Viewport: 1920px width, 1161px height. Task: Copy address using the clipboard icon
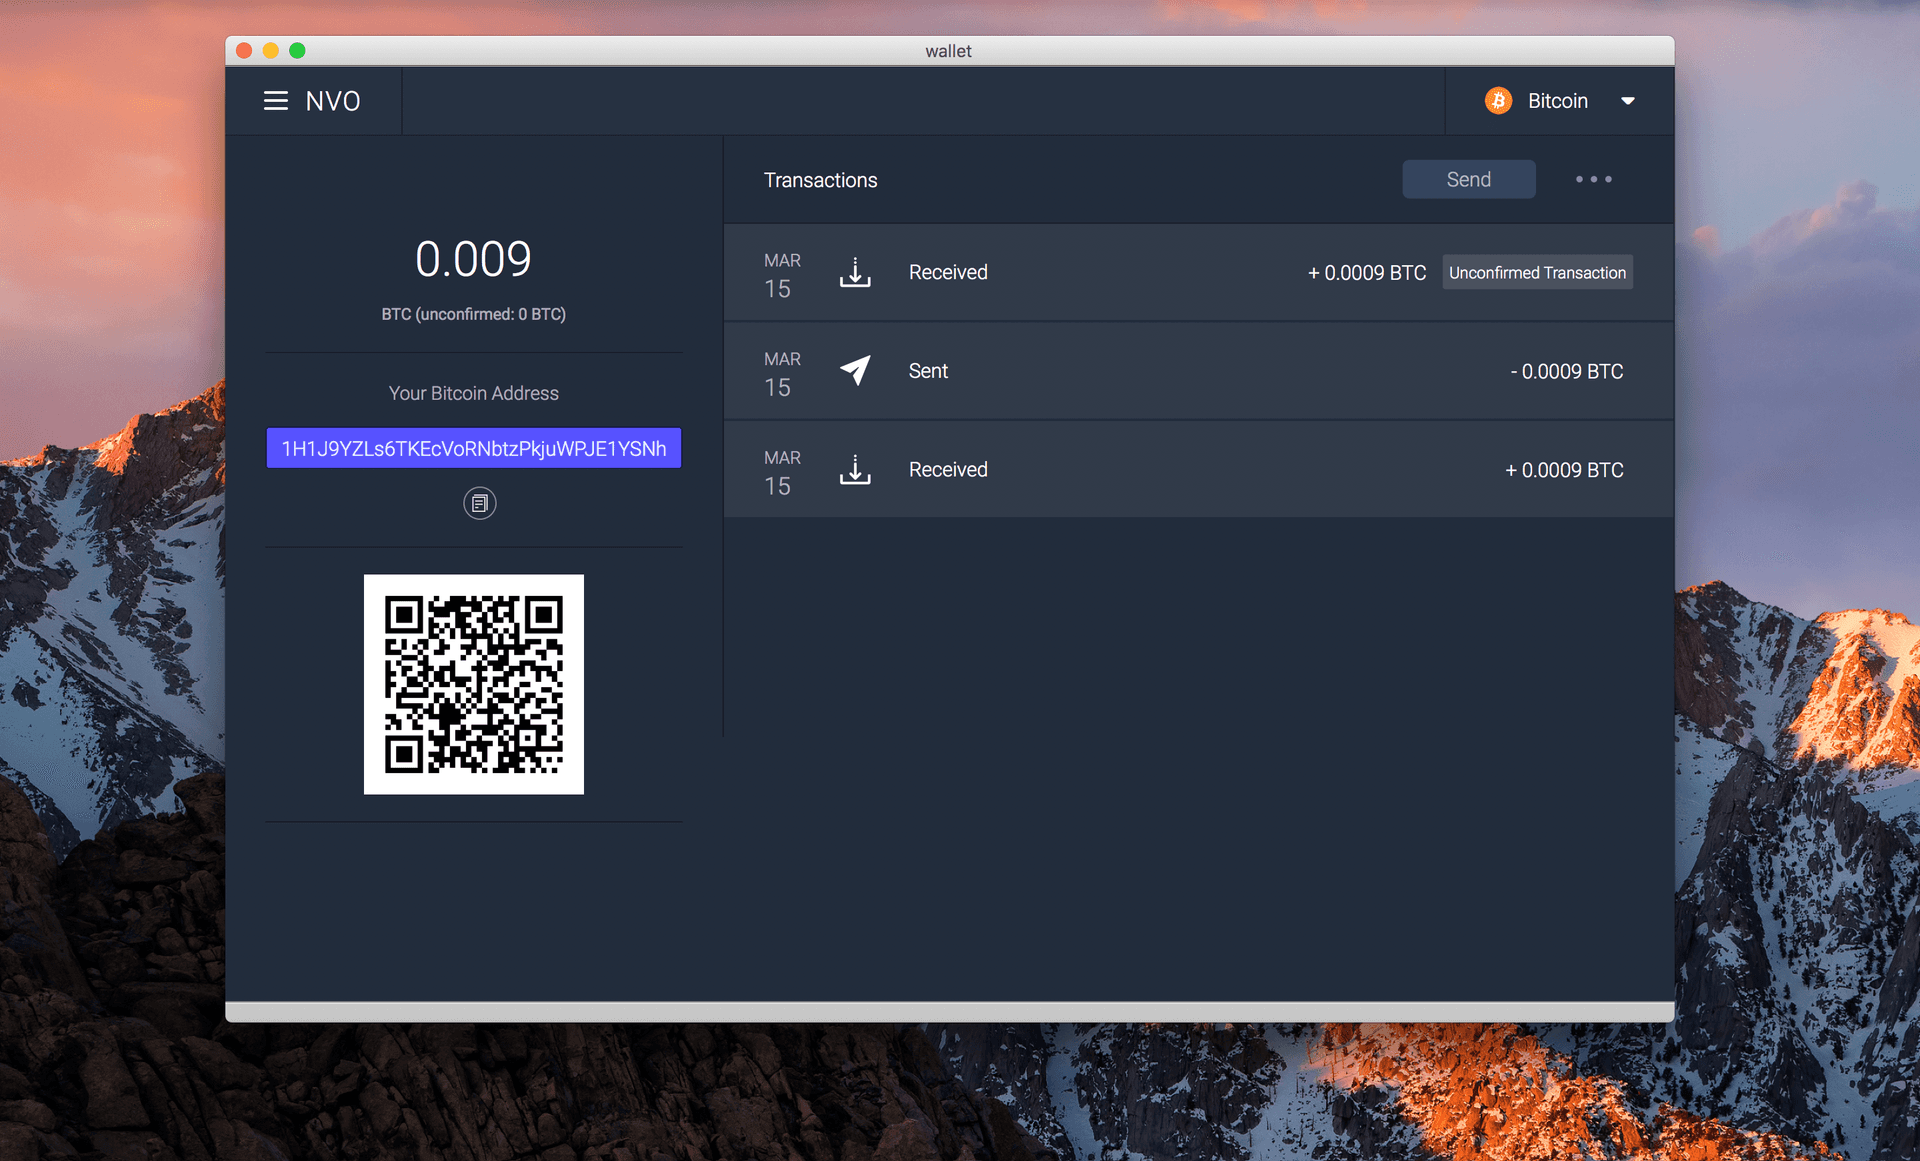[x=480, y=503]
